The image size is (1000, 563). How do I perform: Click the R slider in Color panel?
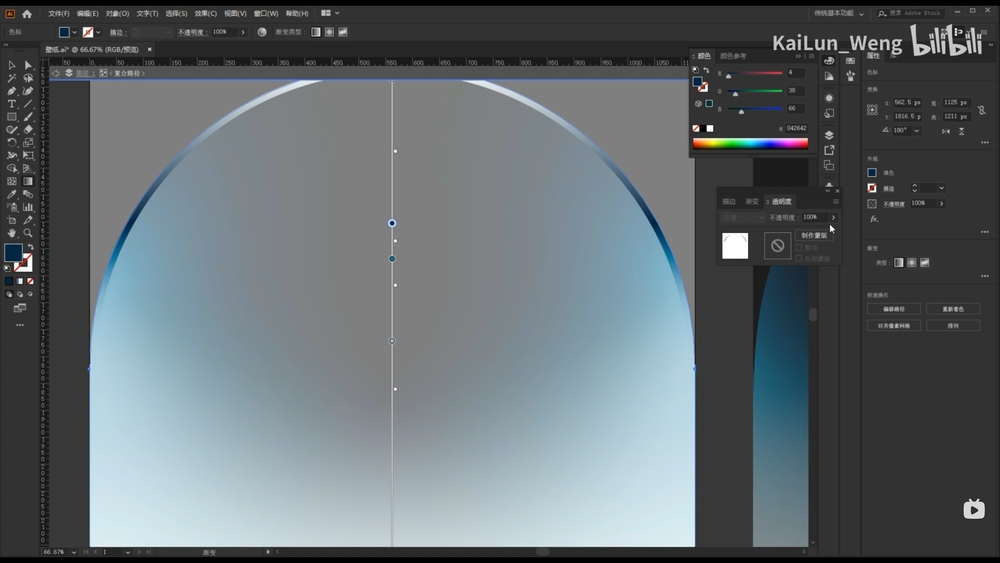coord(755,73)
